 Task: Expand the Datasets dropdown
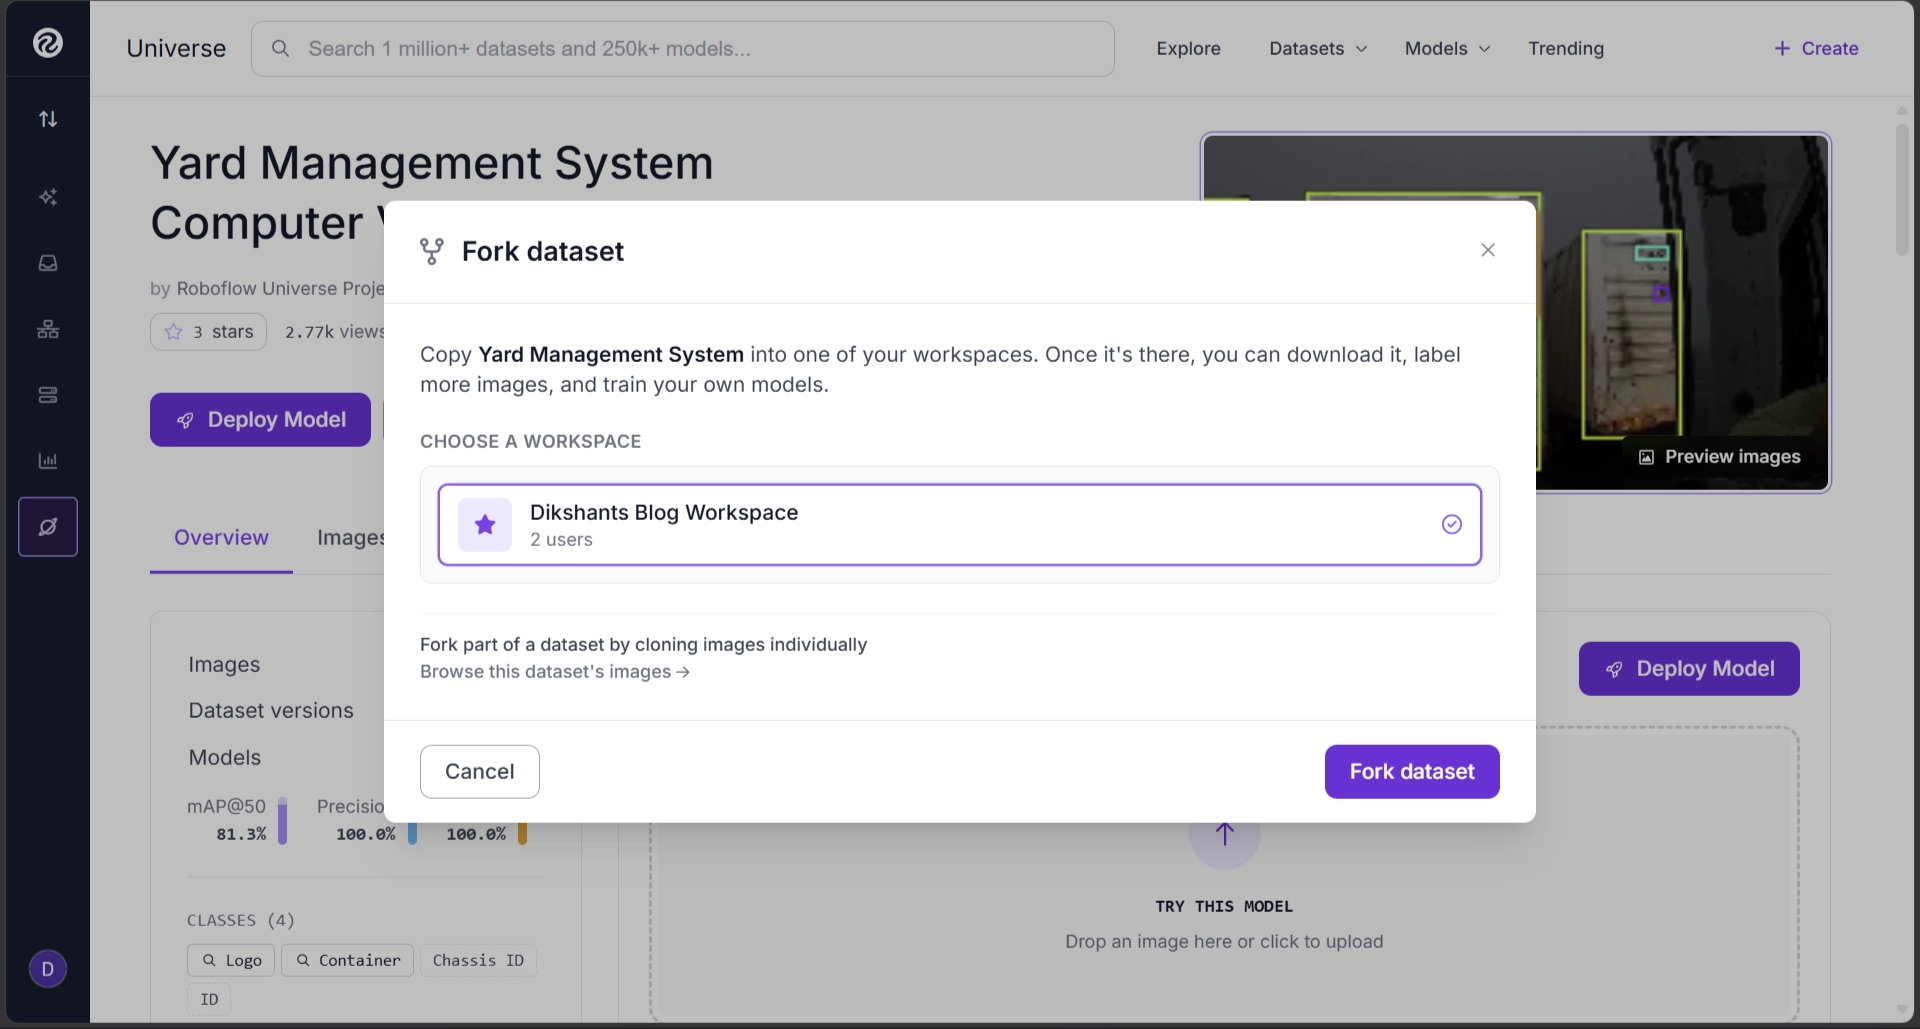point(1318,49)
